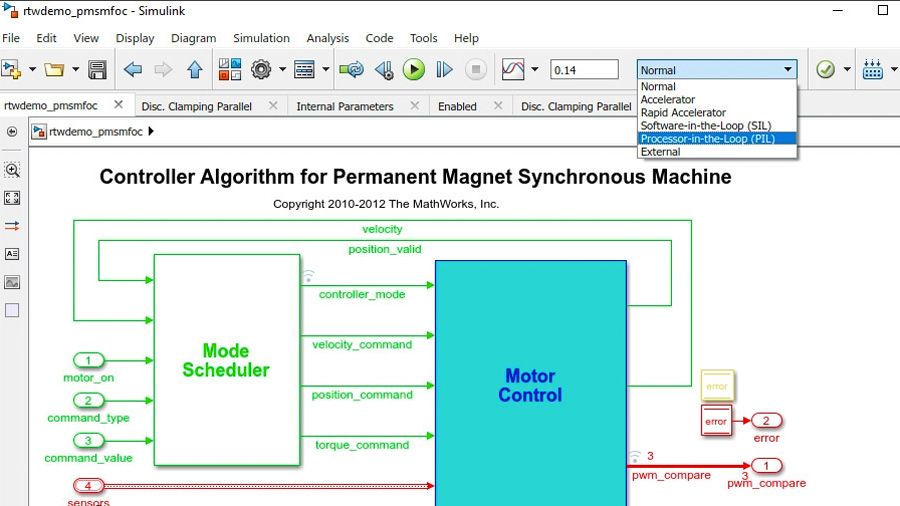Pick Rapid Accelerator simulation mode

[683, 113]
